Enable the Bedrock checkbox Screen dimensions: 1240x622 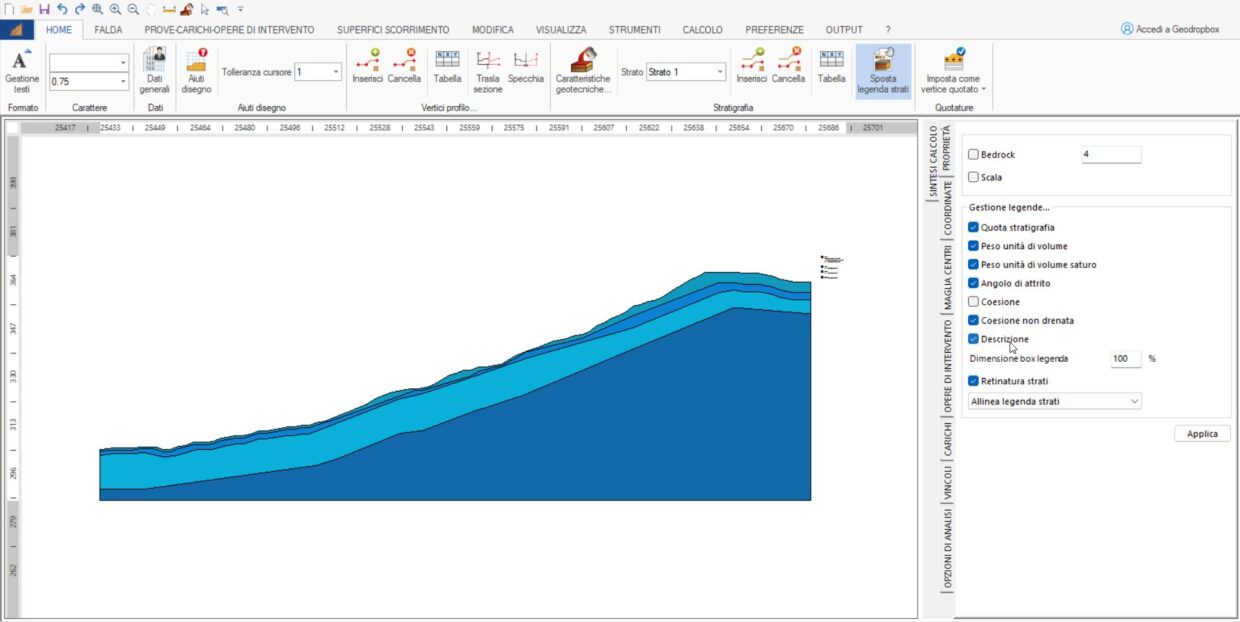click(x=974, y=155)
